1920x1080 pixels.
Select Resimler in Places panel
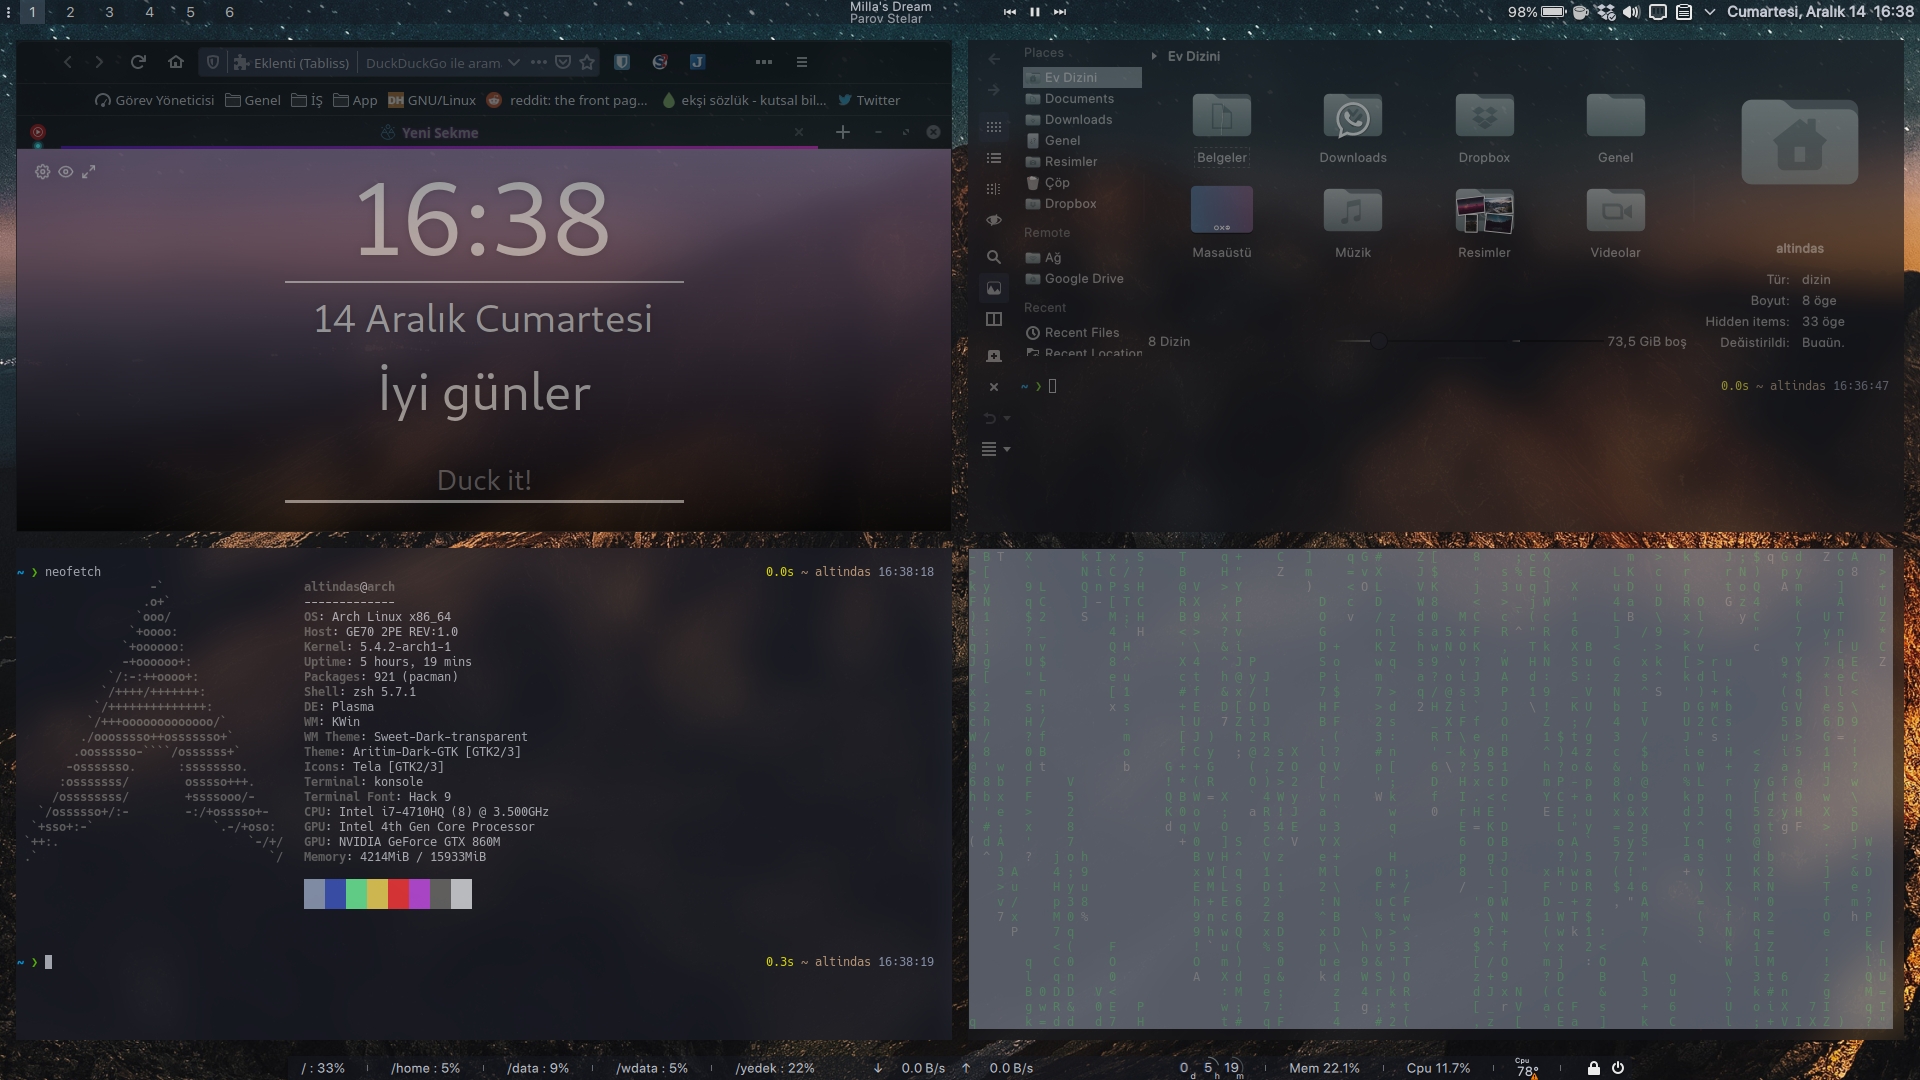[x=1082, y=161]
